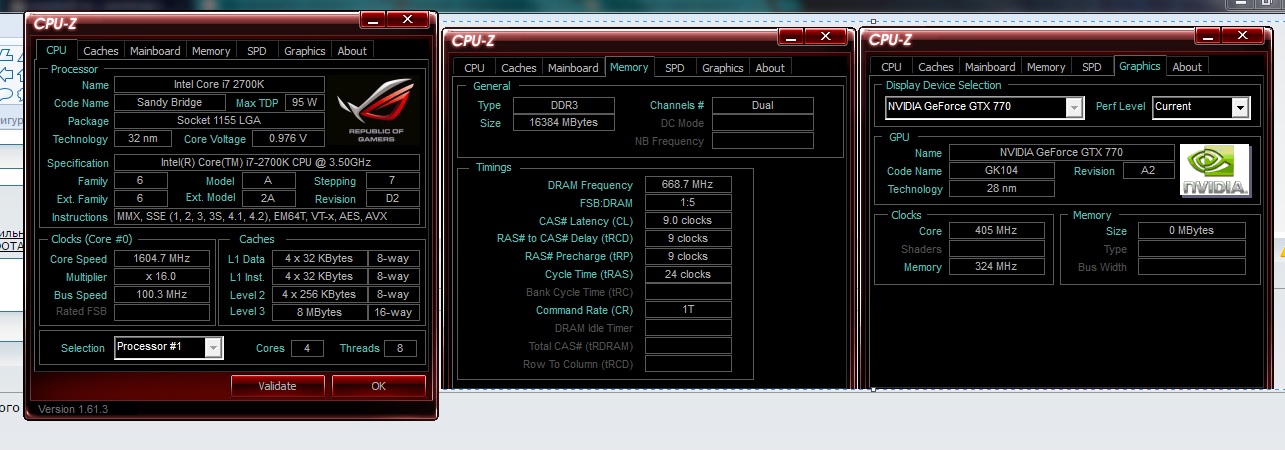Image resolution: width=1285 pixels, height=450 pixels.
Task: Open SPD tab in Memory window
Action: tap(675, 67)
